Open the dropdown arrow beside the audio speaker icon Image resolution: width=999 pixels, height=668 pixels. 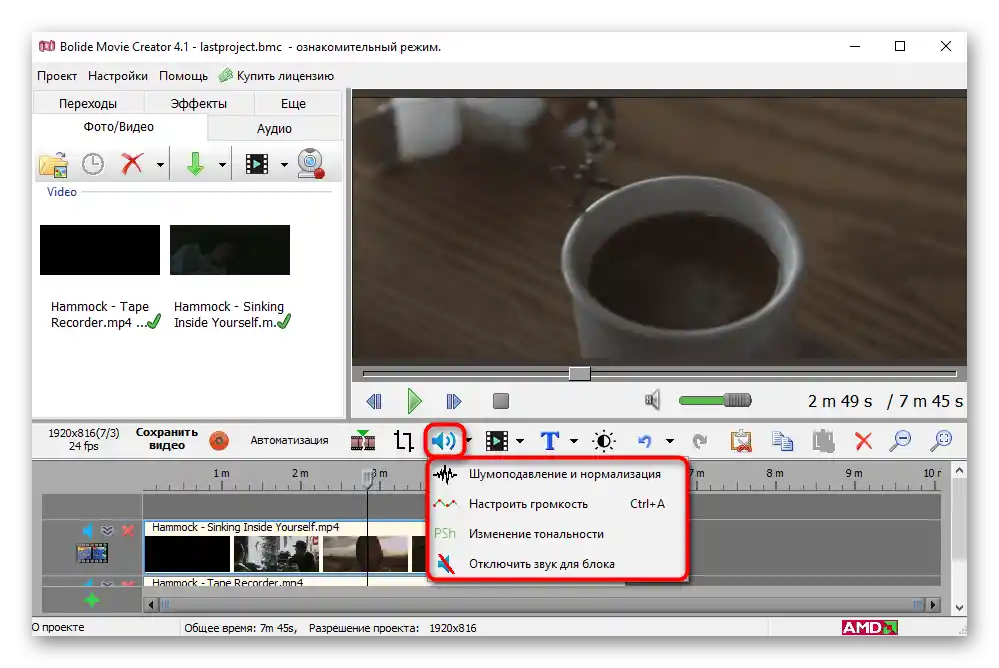click(x=469, y=440)
